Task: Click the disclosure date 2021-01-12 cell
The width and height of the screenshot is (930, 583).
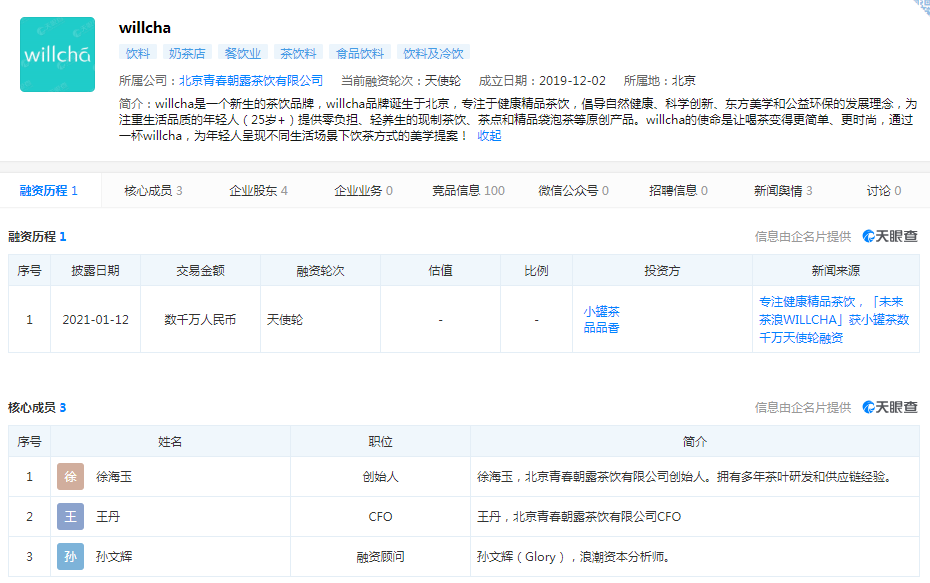Action: click(95, 320)
